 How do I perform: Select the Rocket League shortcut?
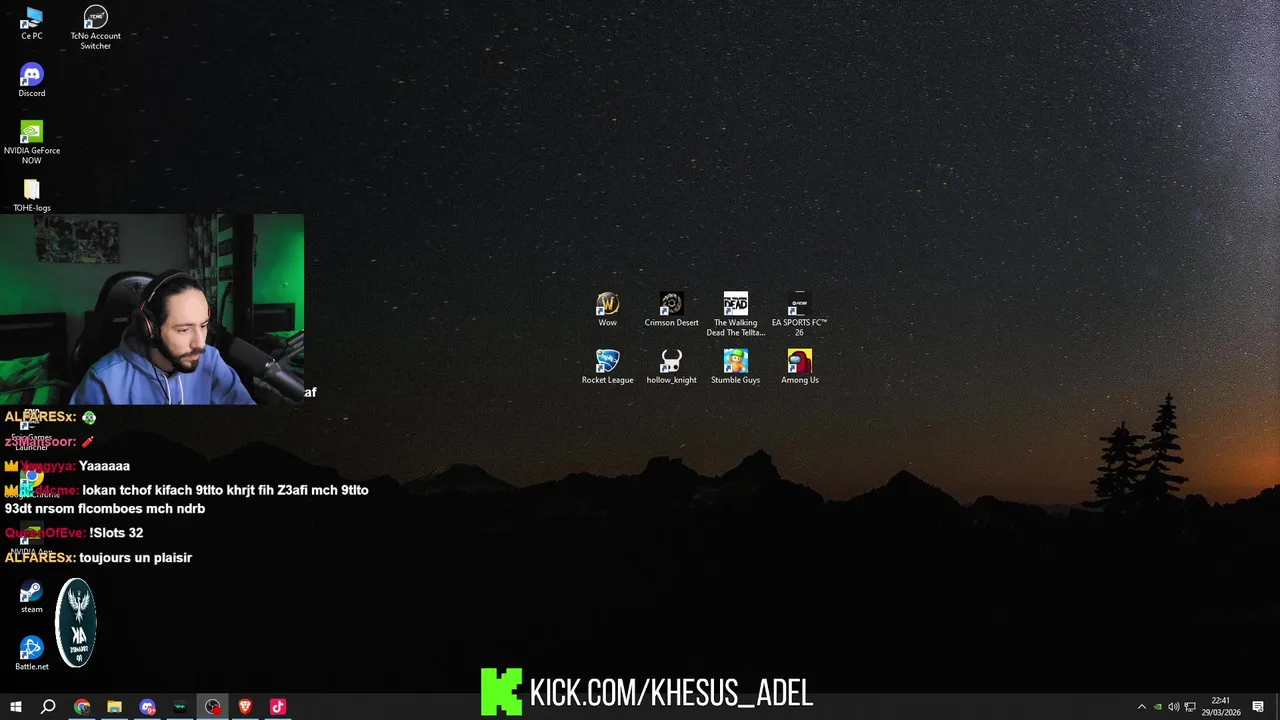tap(607, 366)
